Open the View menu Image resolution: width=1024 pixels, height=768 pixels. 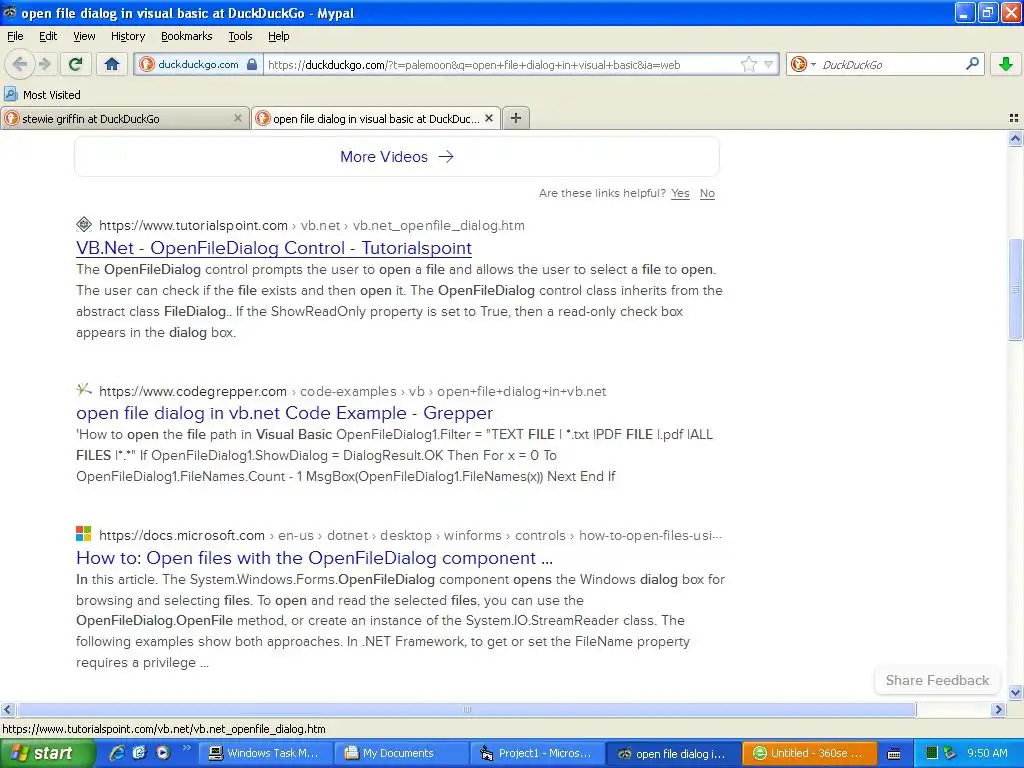click(84, 36)
